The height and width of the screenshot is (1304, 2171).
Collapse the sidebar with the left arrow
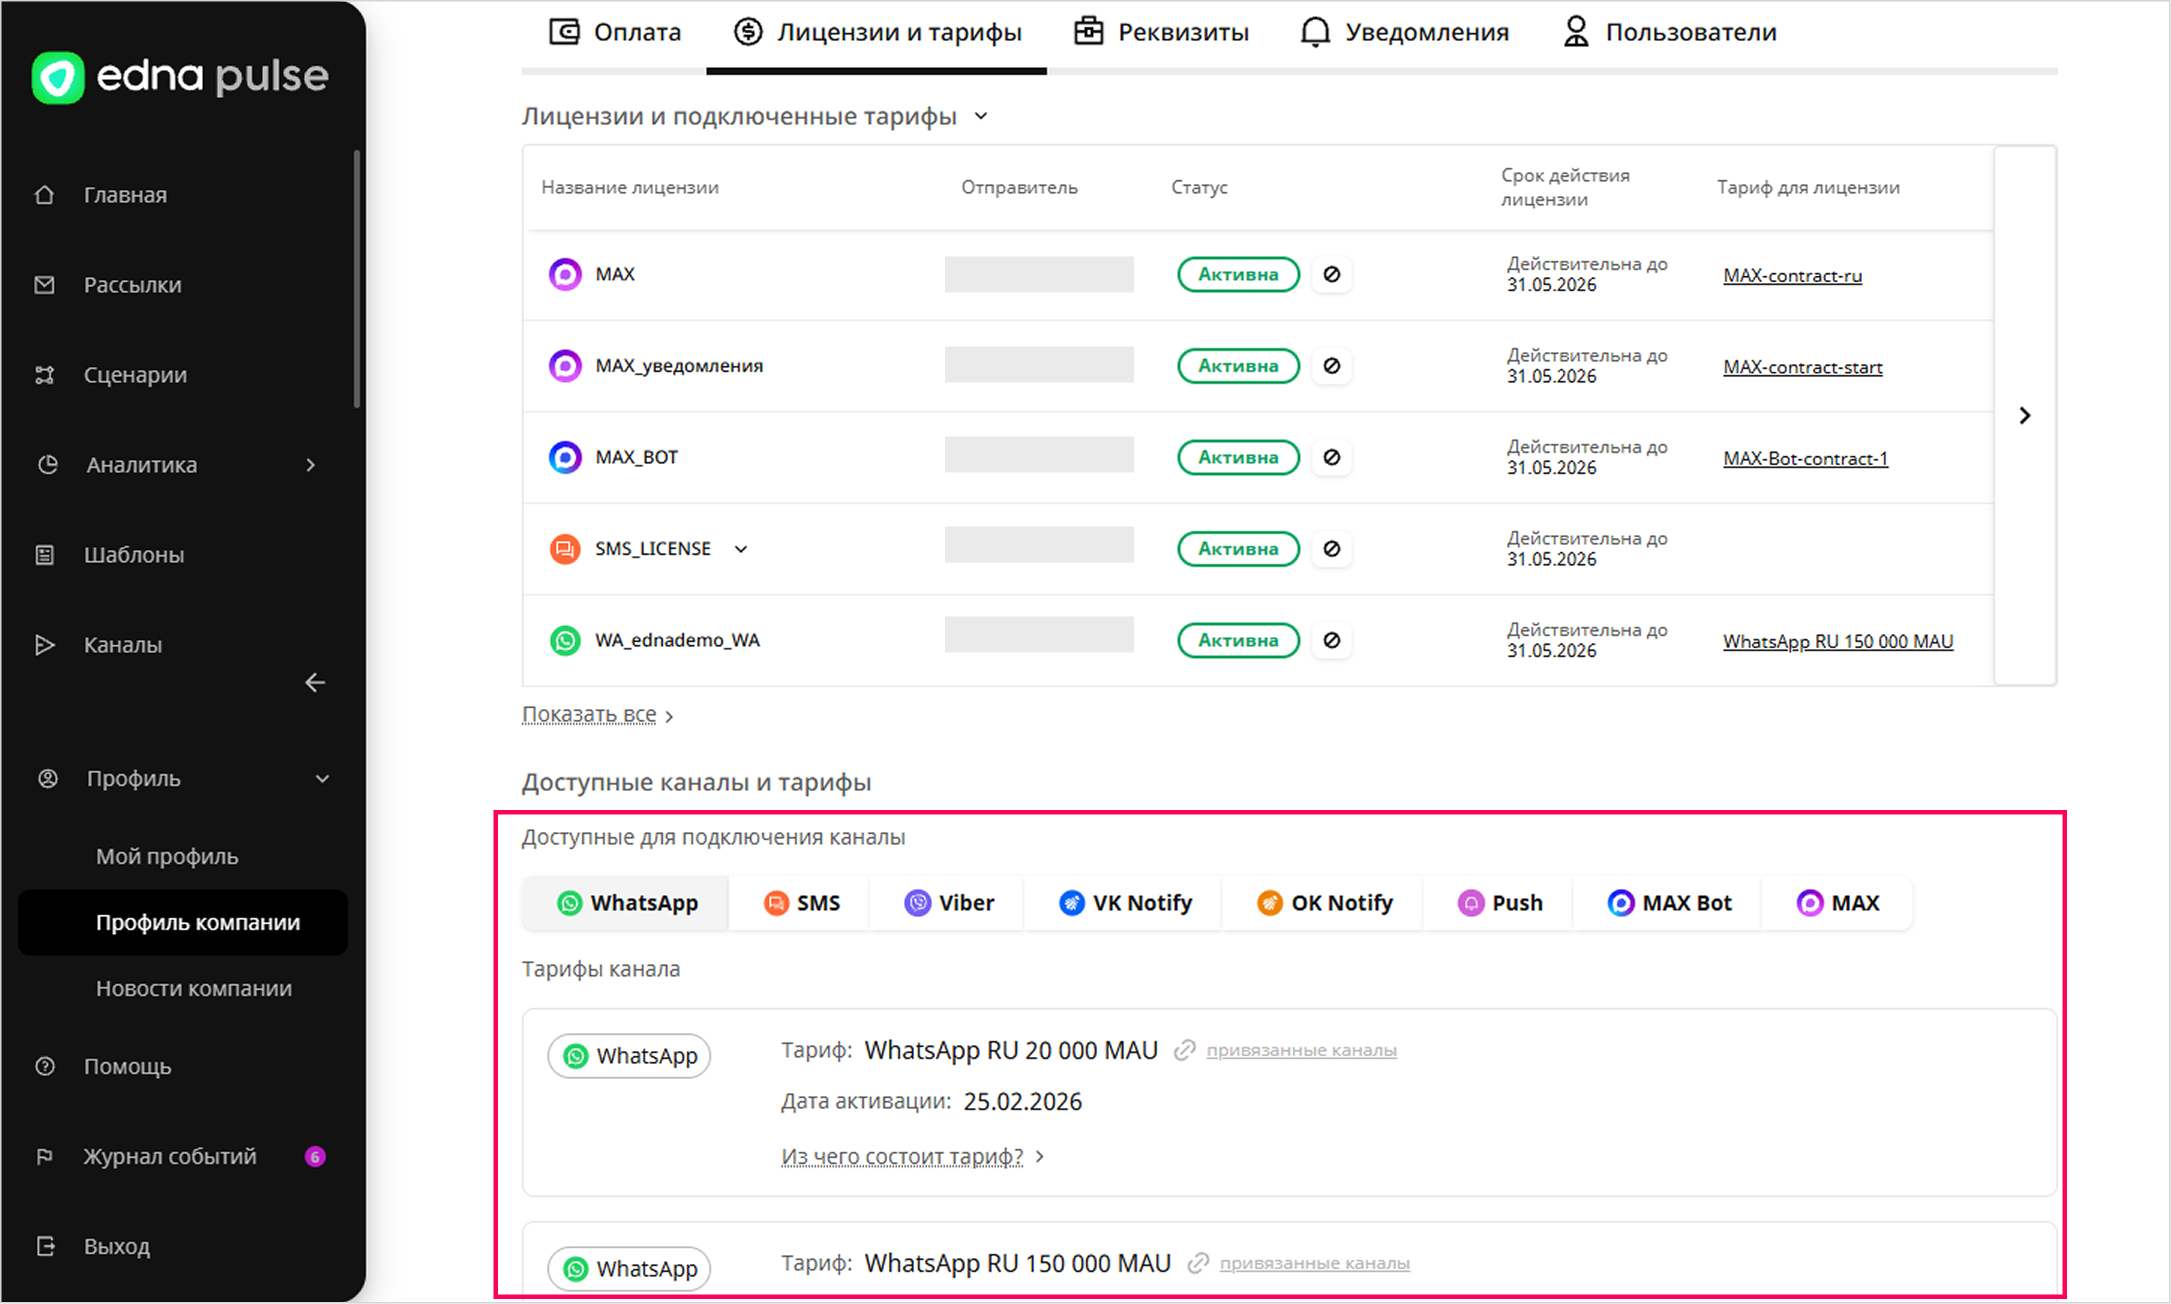[x=315, y=683]
